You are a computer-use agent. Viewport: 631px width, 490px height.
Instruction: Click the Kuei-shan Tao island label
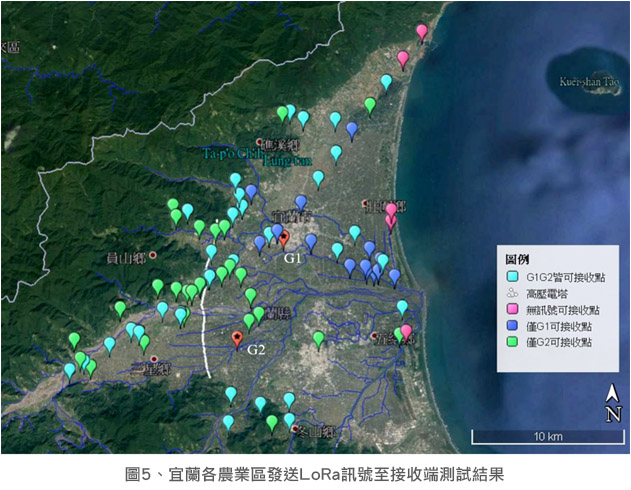point(589,82)
